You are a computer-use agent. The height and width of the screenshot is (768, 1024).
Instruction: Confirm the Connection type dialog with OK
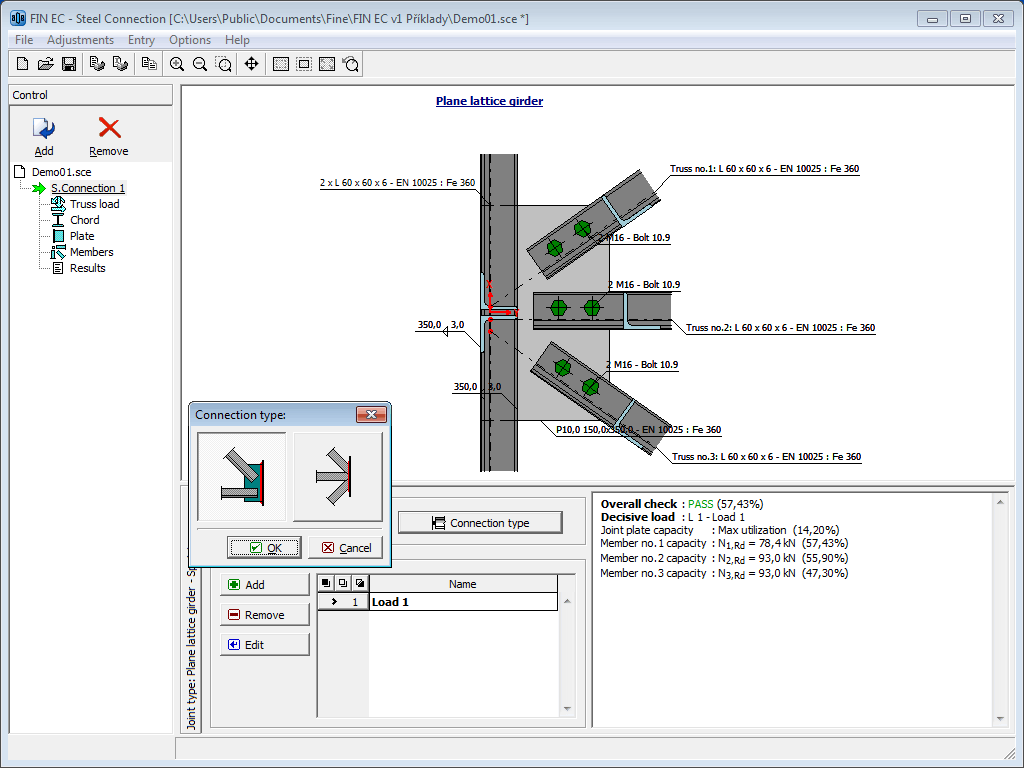[x=264, y=548]
